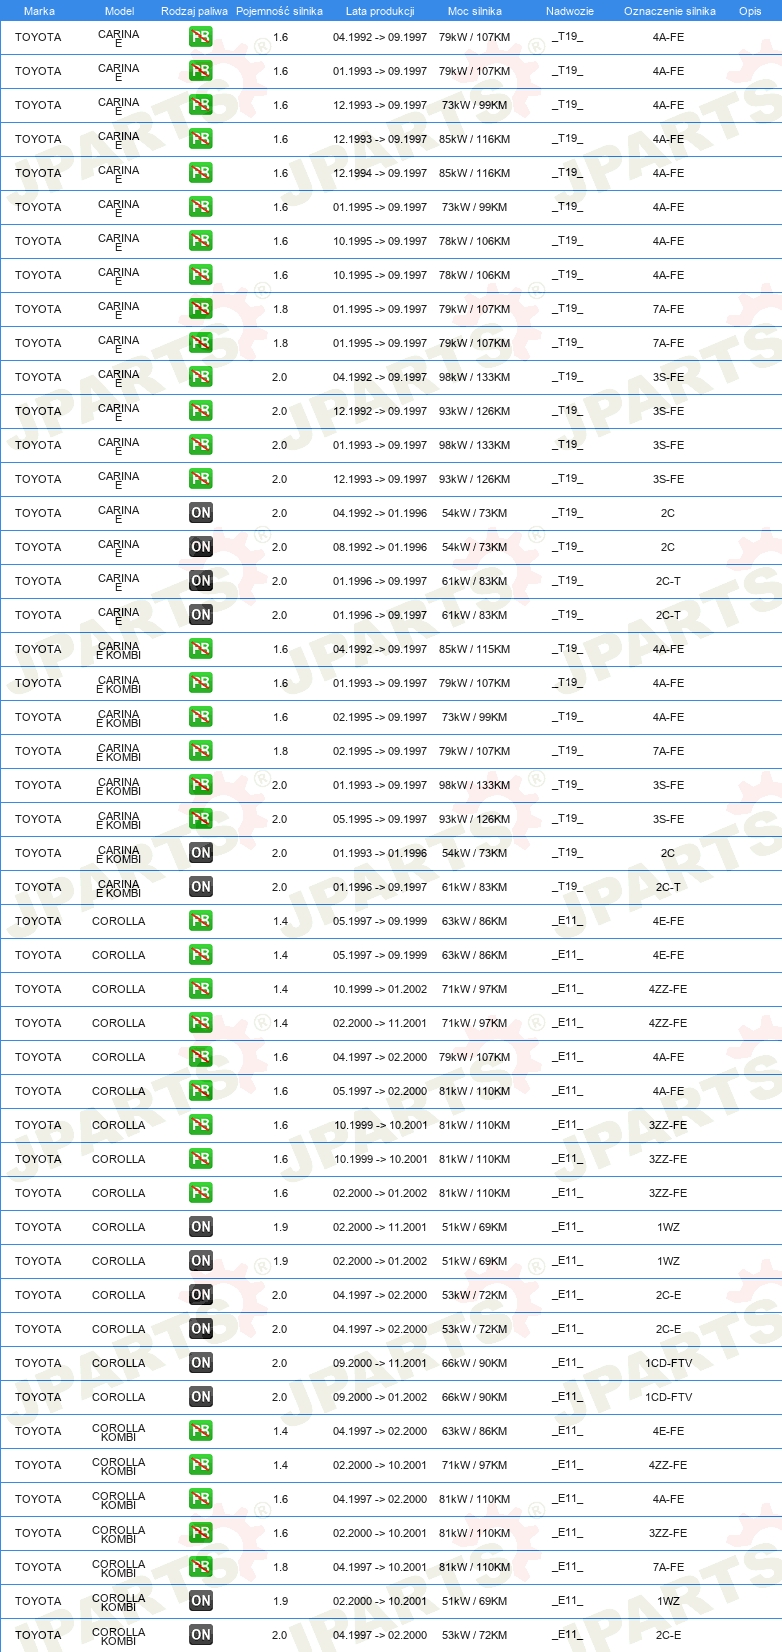
Task: Click petrol icon in Carina E 12.1993 93kW row
Action: coord(201,479)
